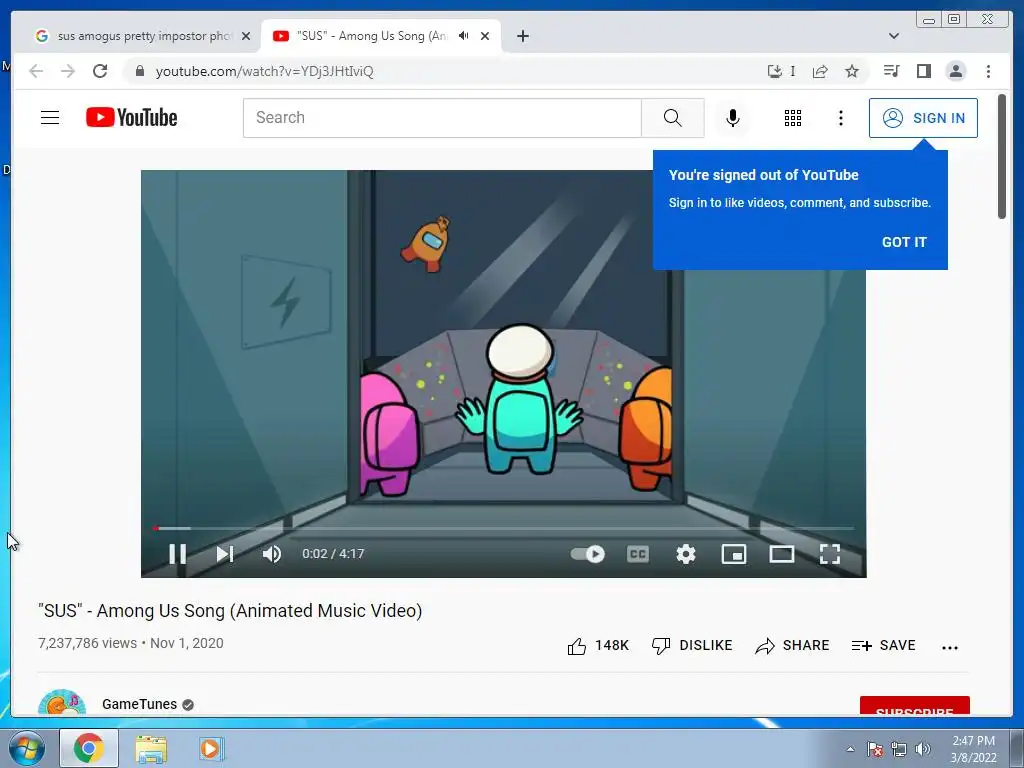Screen dimensions: 1024x768
Task: Open YouTube settings three-dot menu
Action: click(x=841, y=118)
